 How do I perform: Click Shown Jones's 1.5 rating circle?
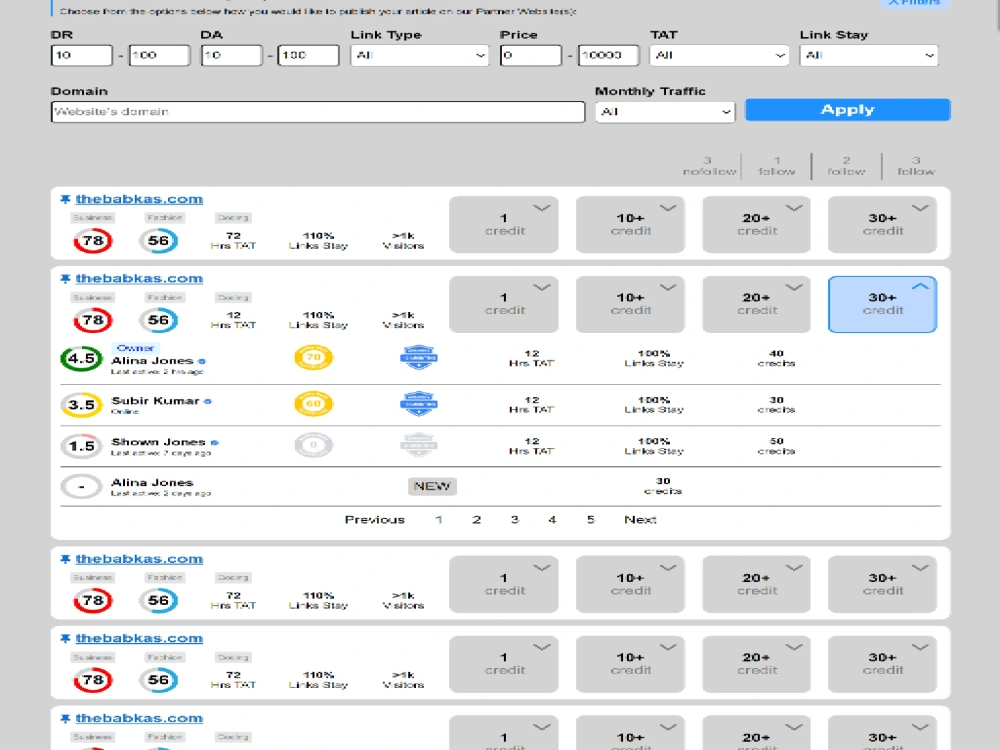pyautogui.click(x=81, y=446)
